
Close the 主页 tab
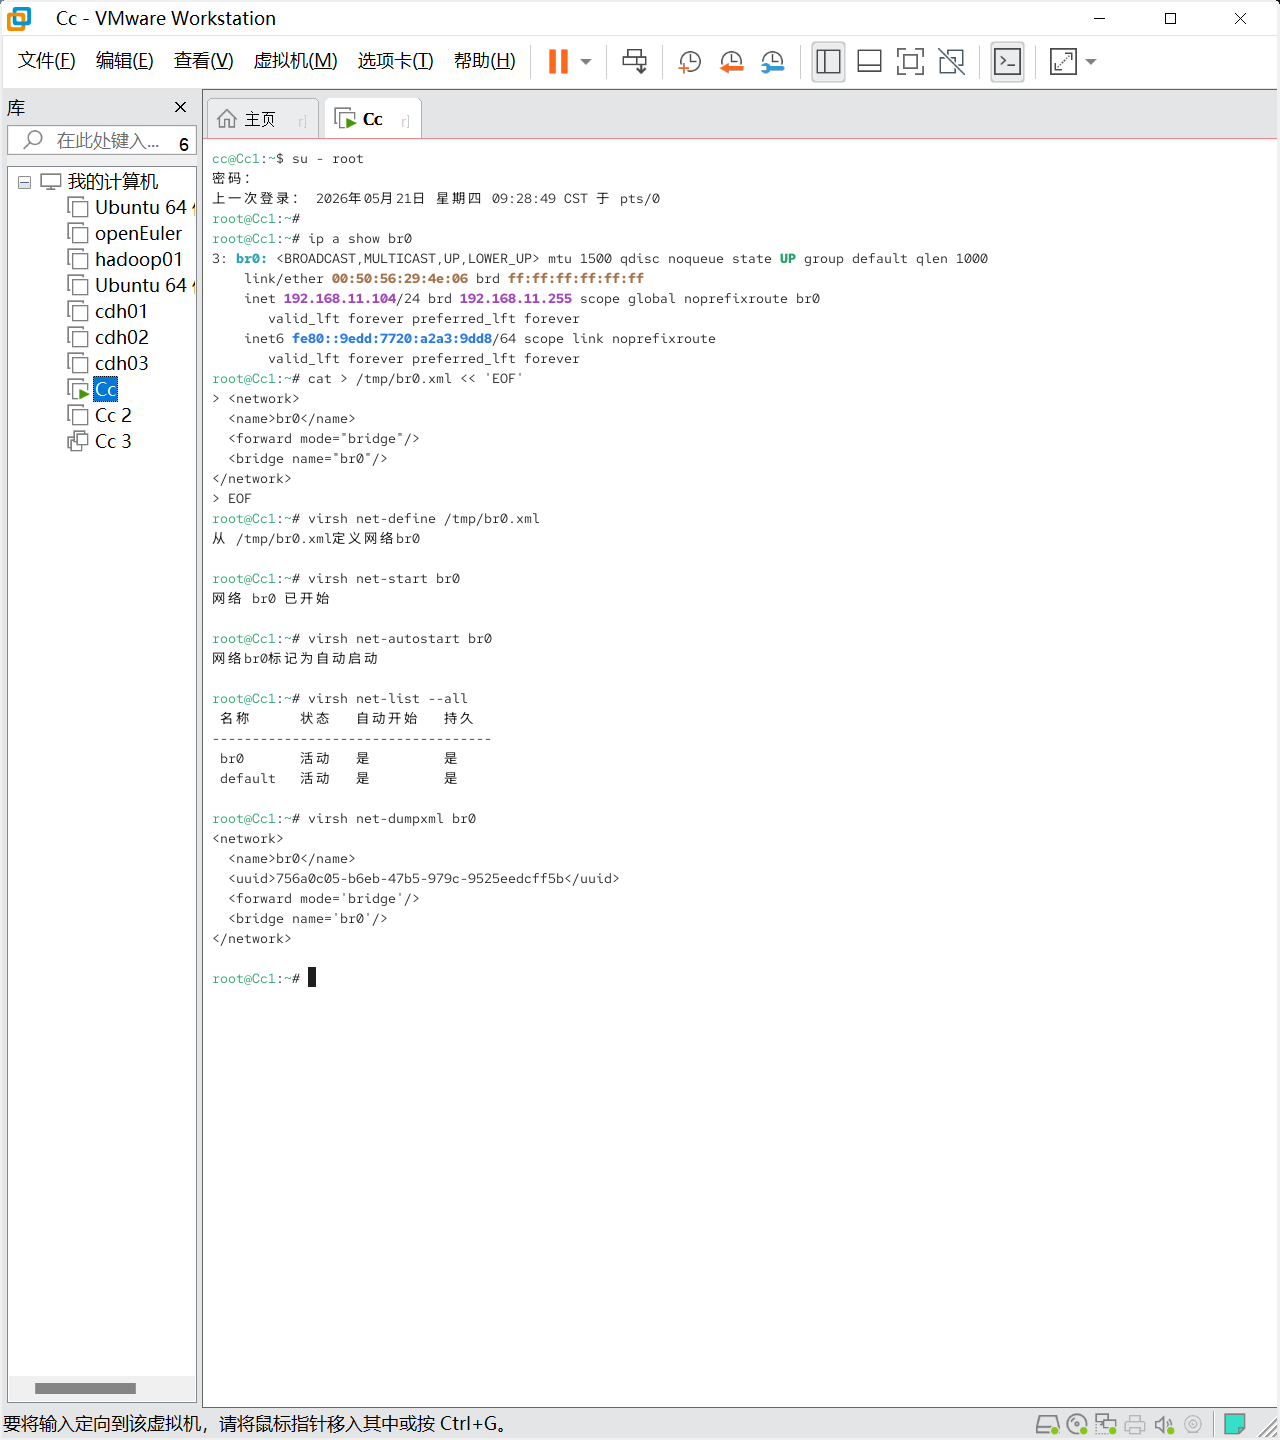(x=302, y=121)
